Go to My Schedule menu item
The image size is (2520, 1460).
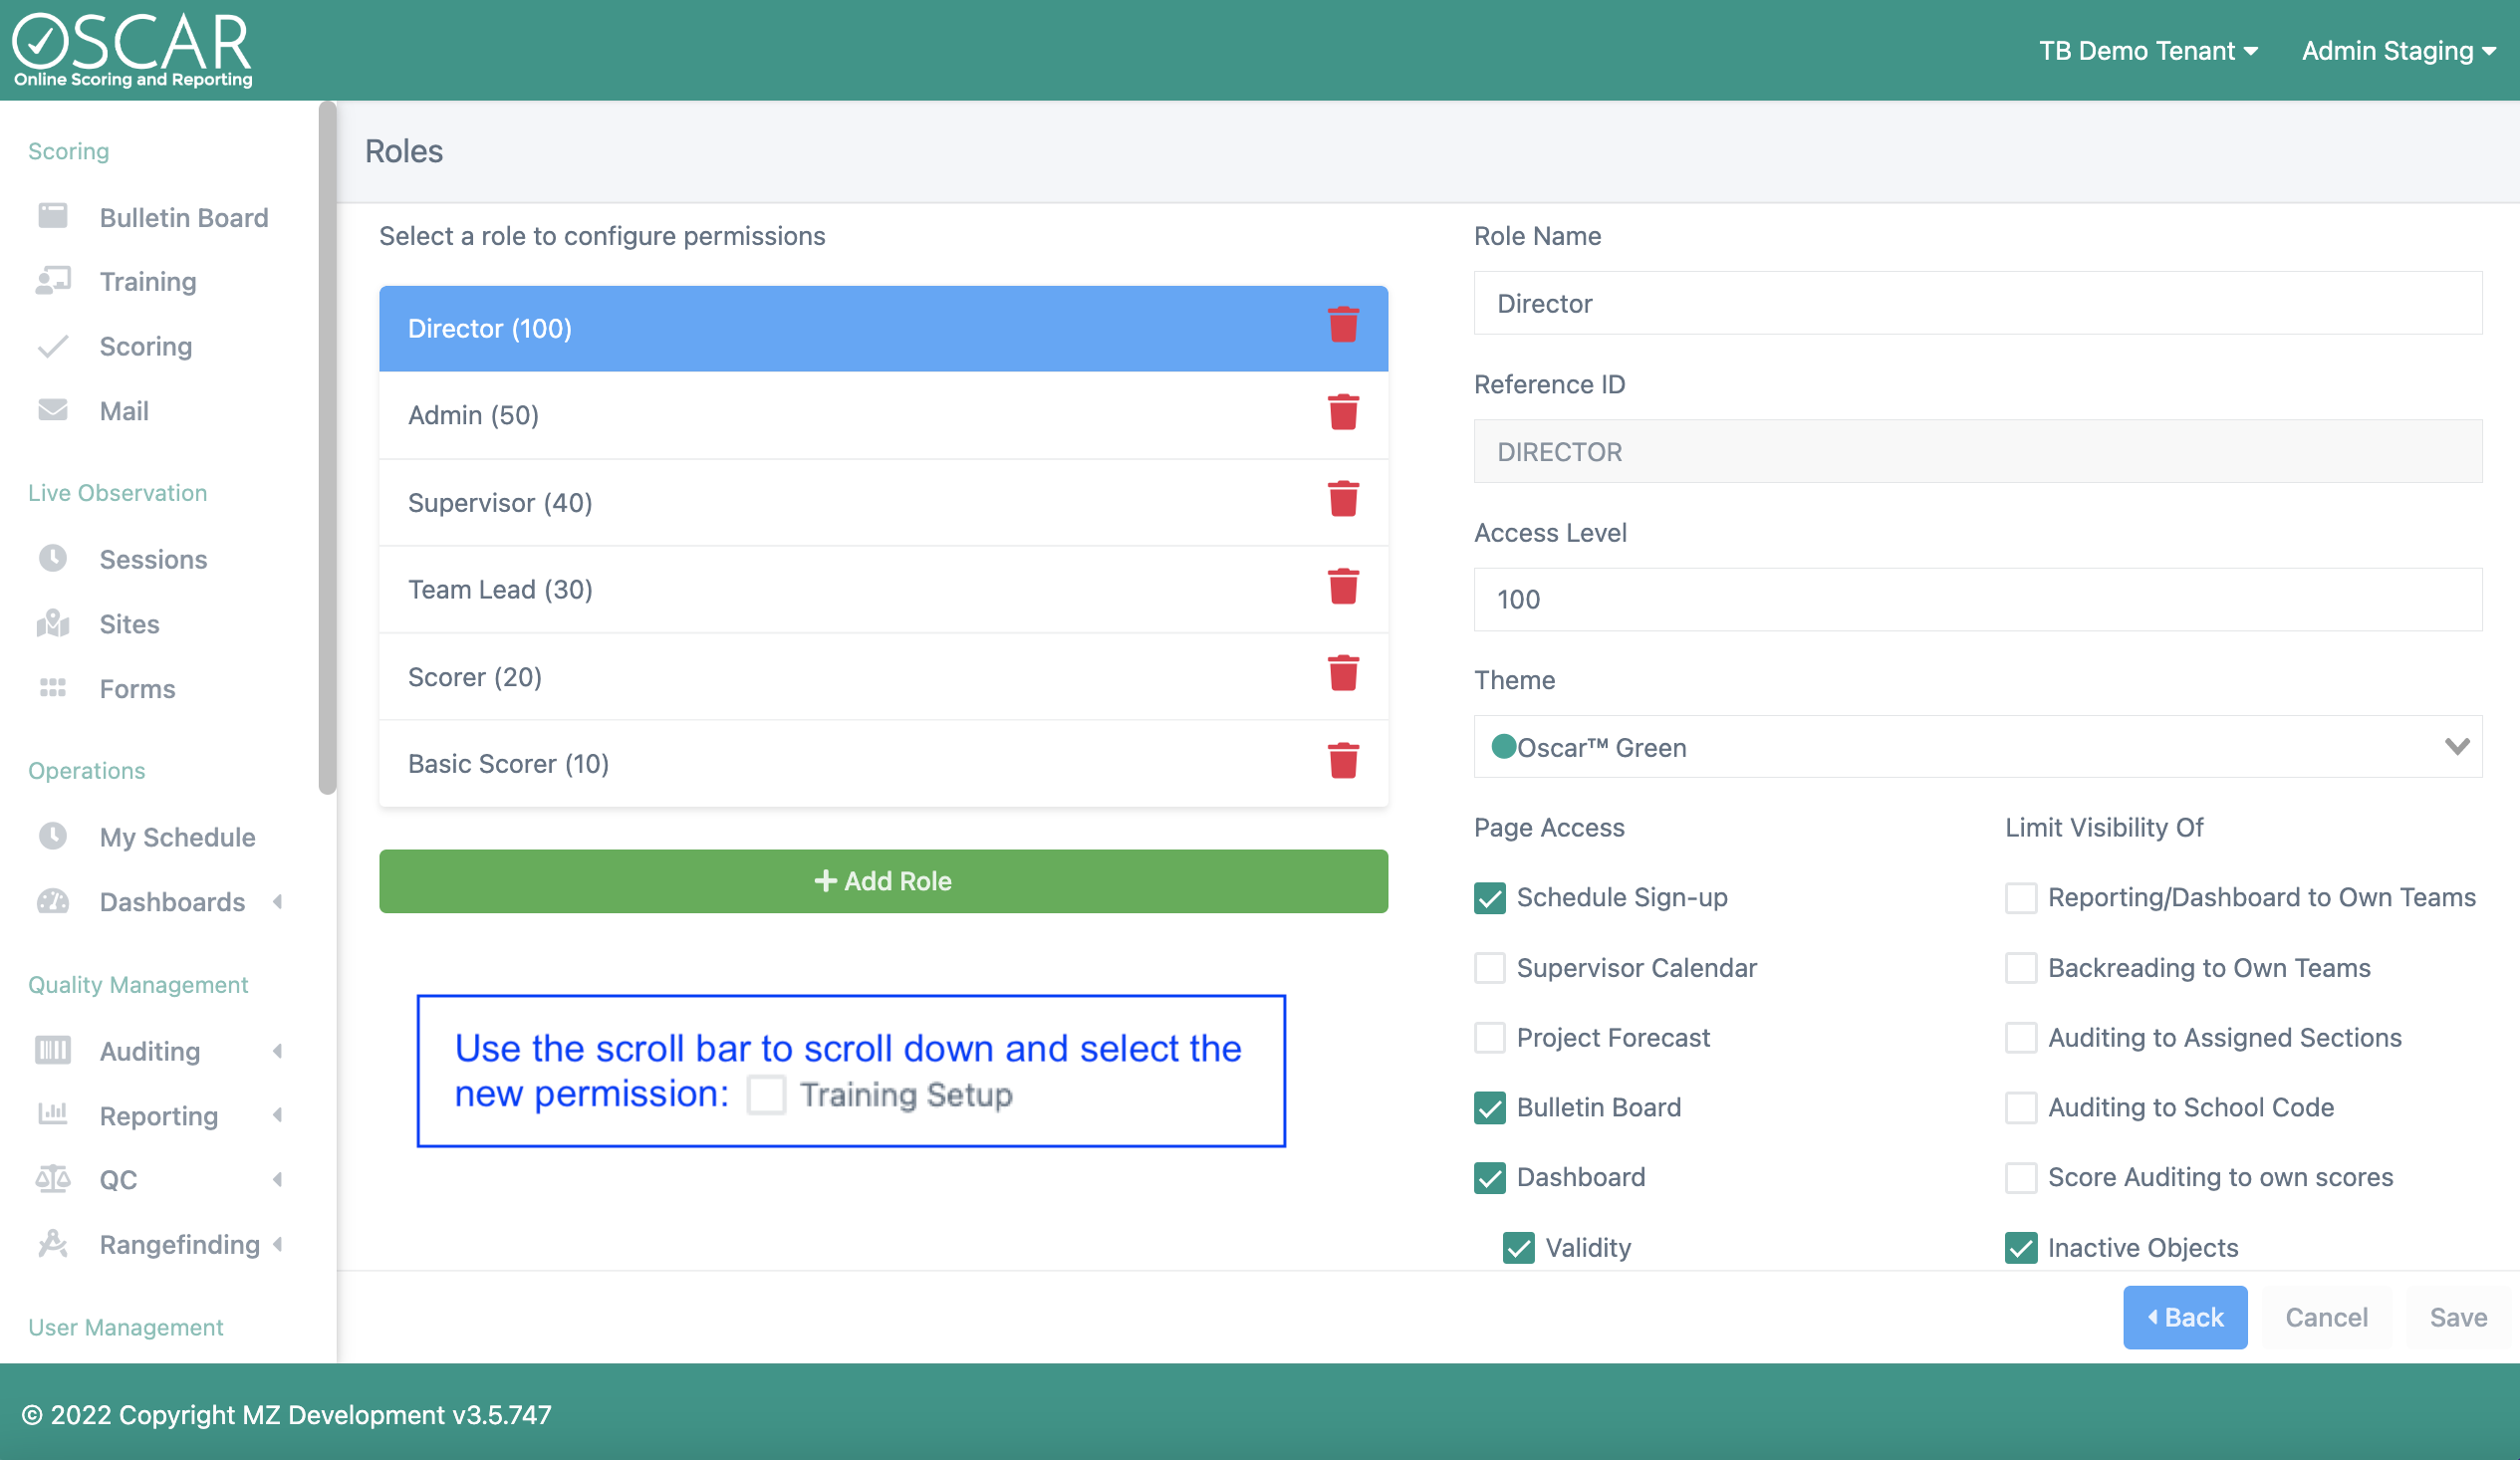(x=177, y=836)
